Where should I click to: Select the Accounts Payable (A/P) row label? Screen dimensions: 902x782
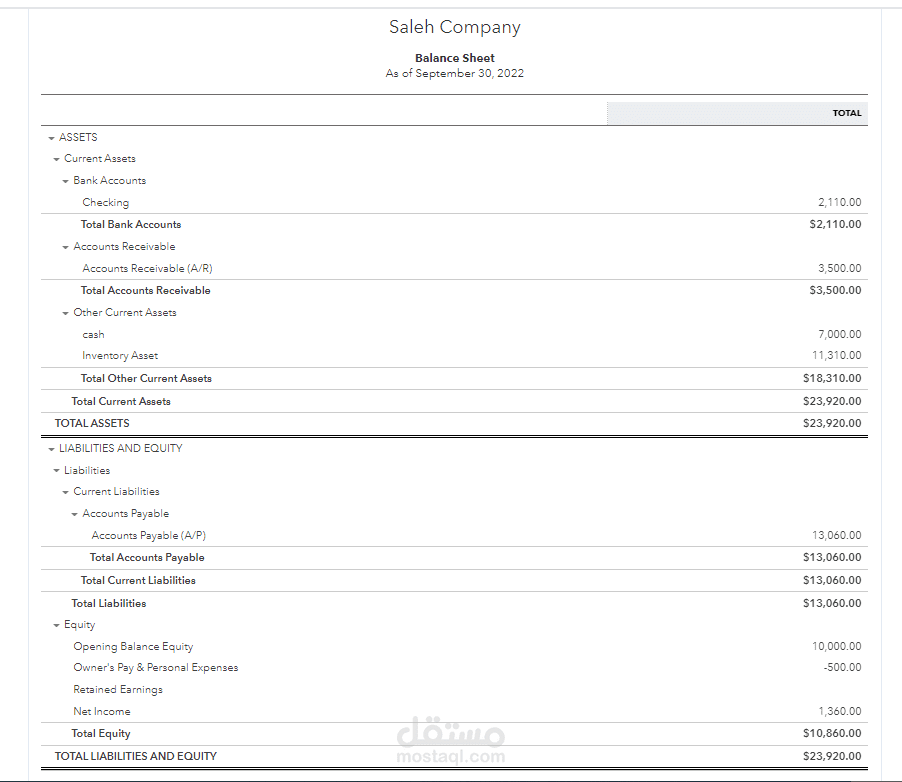[x=148, y=536]
